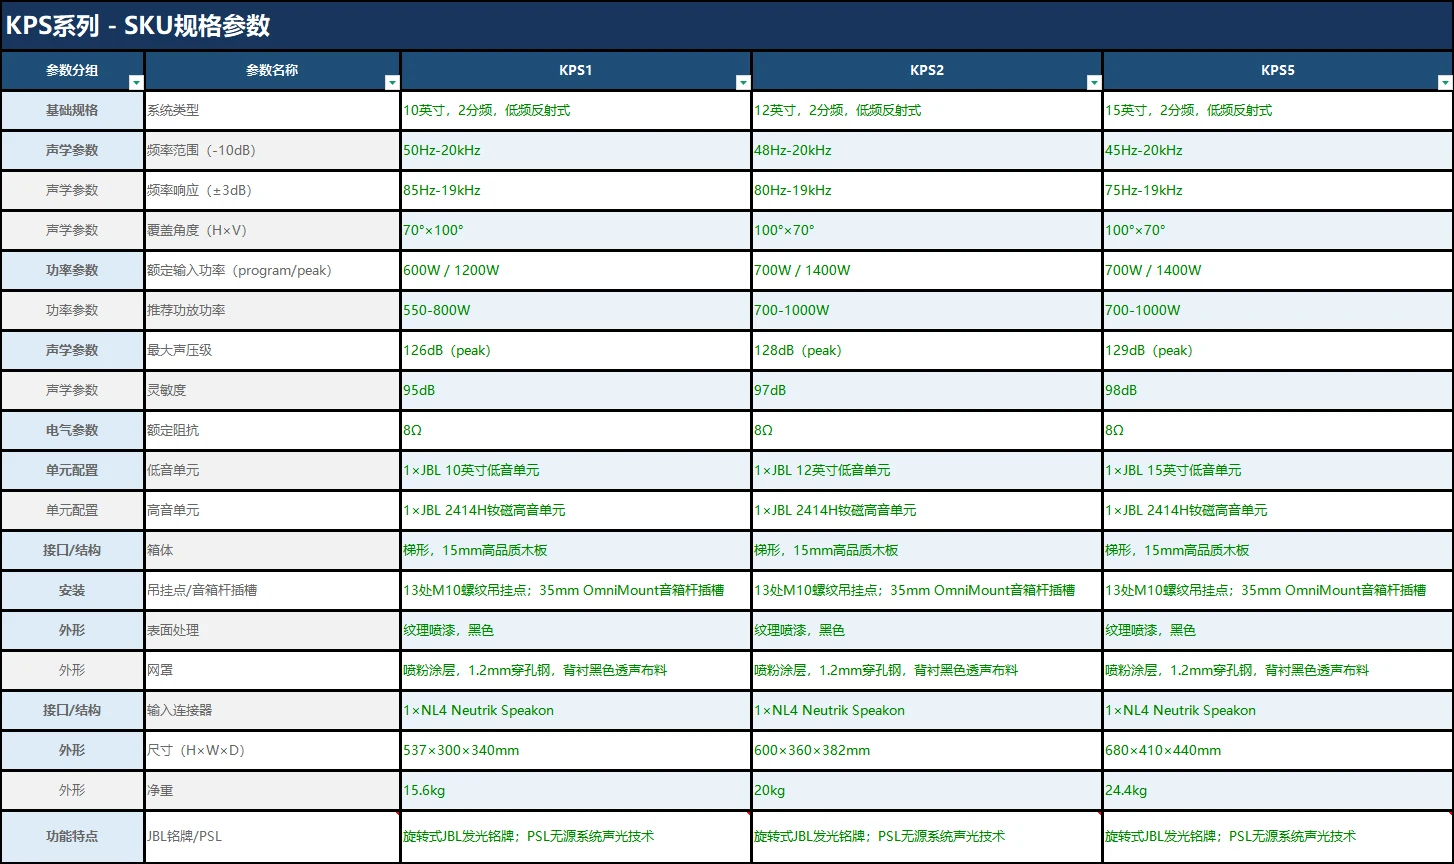The image size is (1454, 864).
Task: Select the 推荐功放功率 cell
Action: (273, 311)
